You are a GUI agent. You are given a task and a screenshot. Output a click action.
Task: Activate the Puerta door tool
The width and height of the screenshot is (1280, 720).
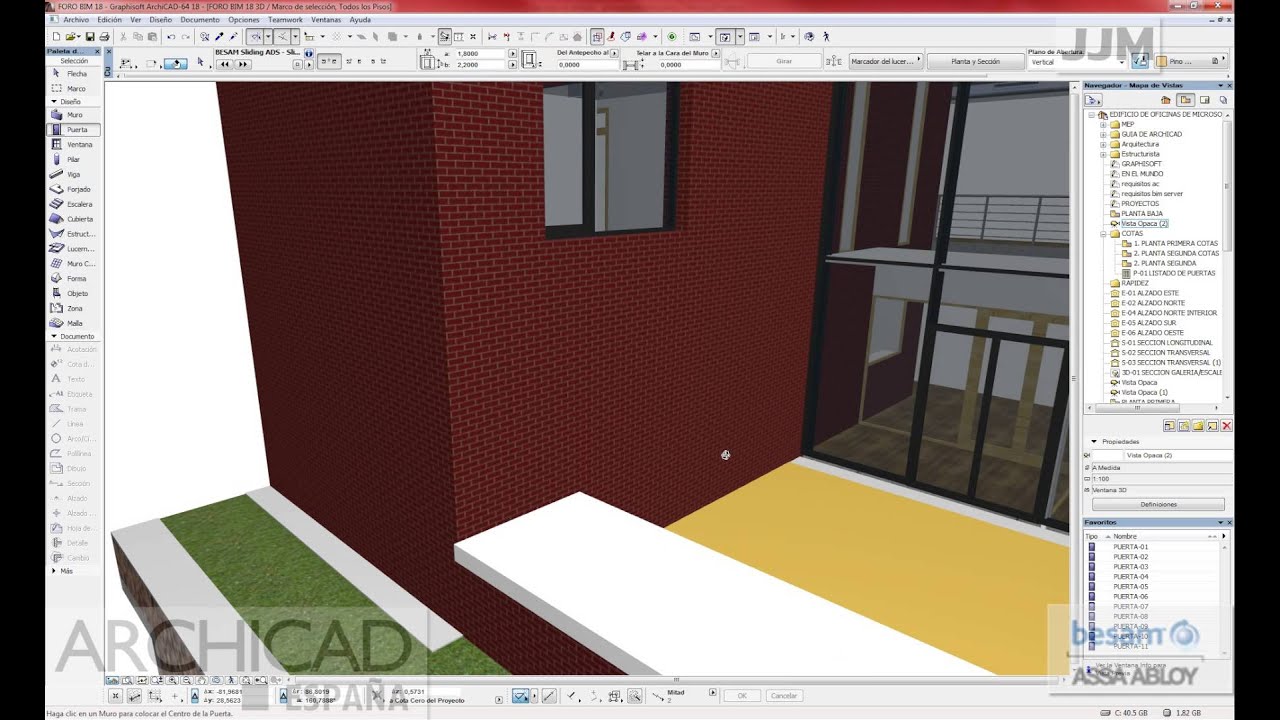(x=74, y=130)
